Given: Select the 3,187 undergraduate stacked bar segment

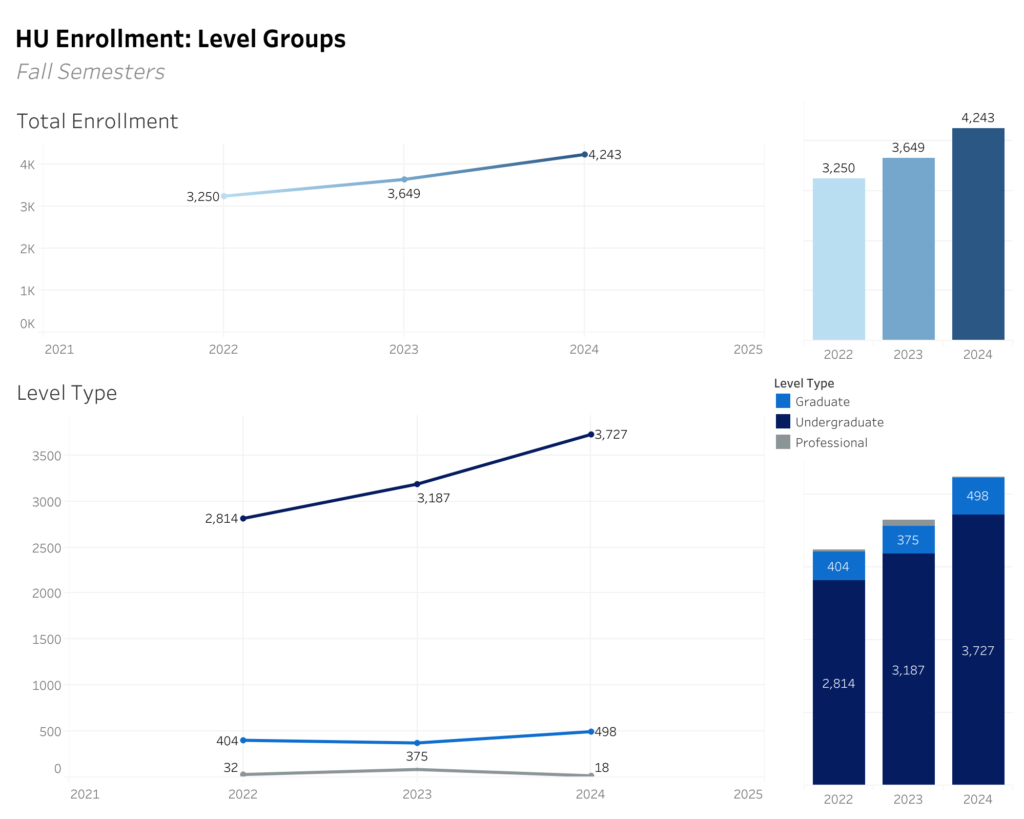Looking at the screenshot, I should 908,669.
